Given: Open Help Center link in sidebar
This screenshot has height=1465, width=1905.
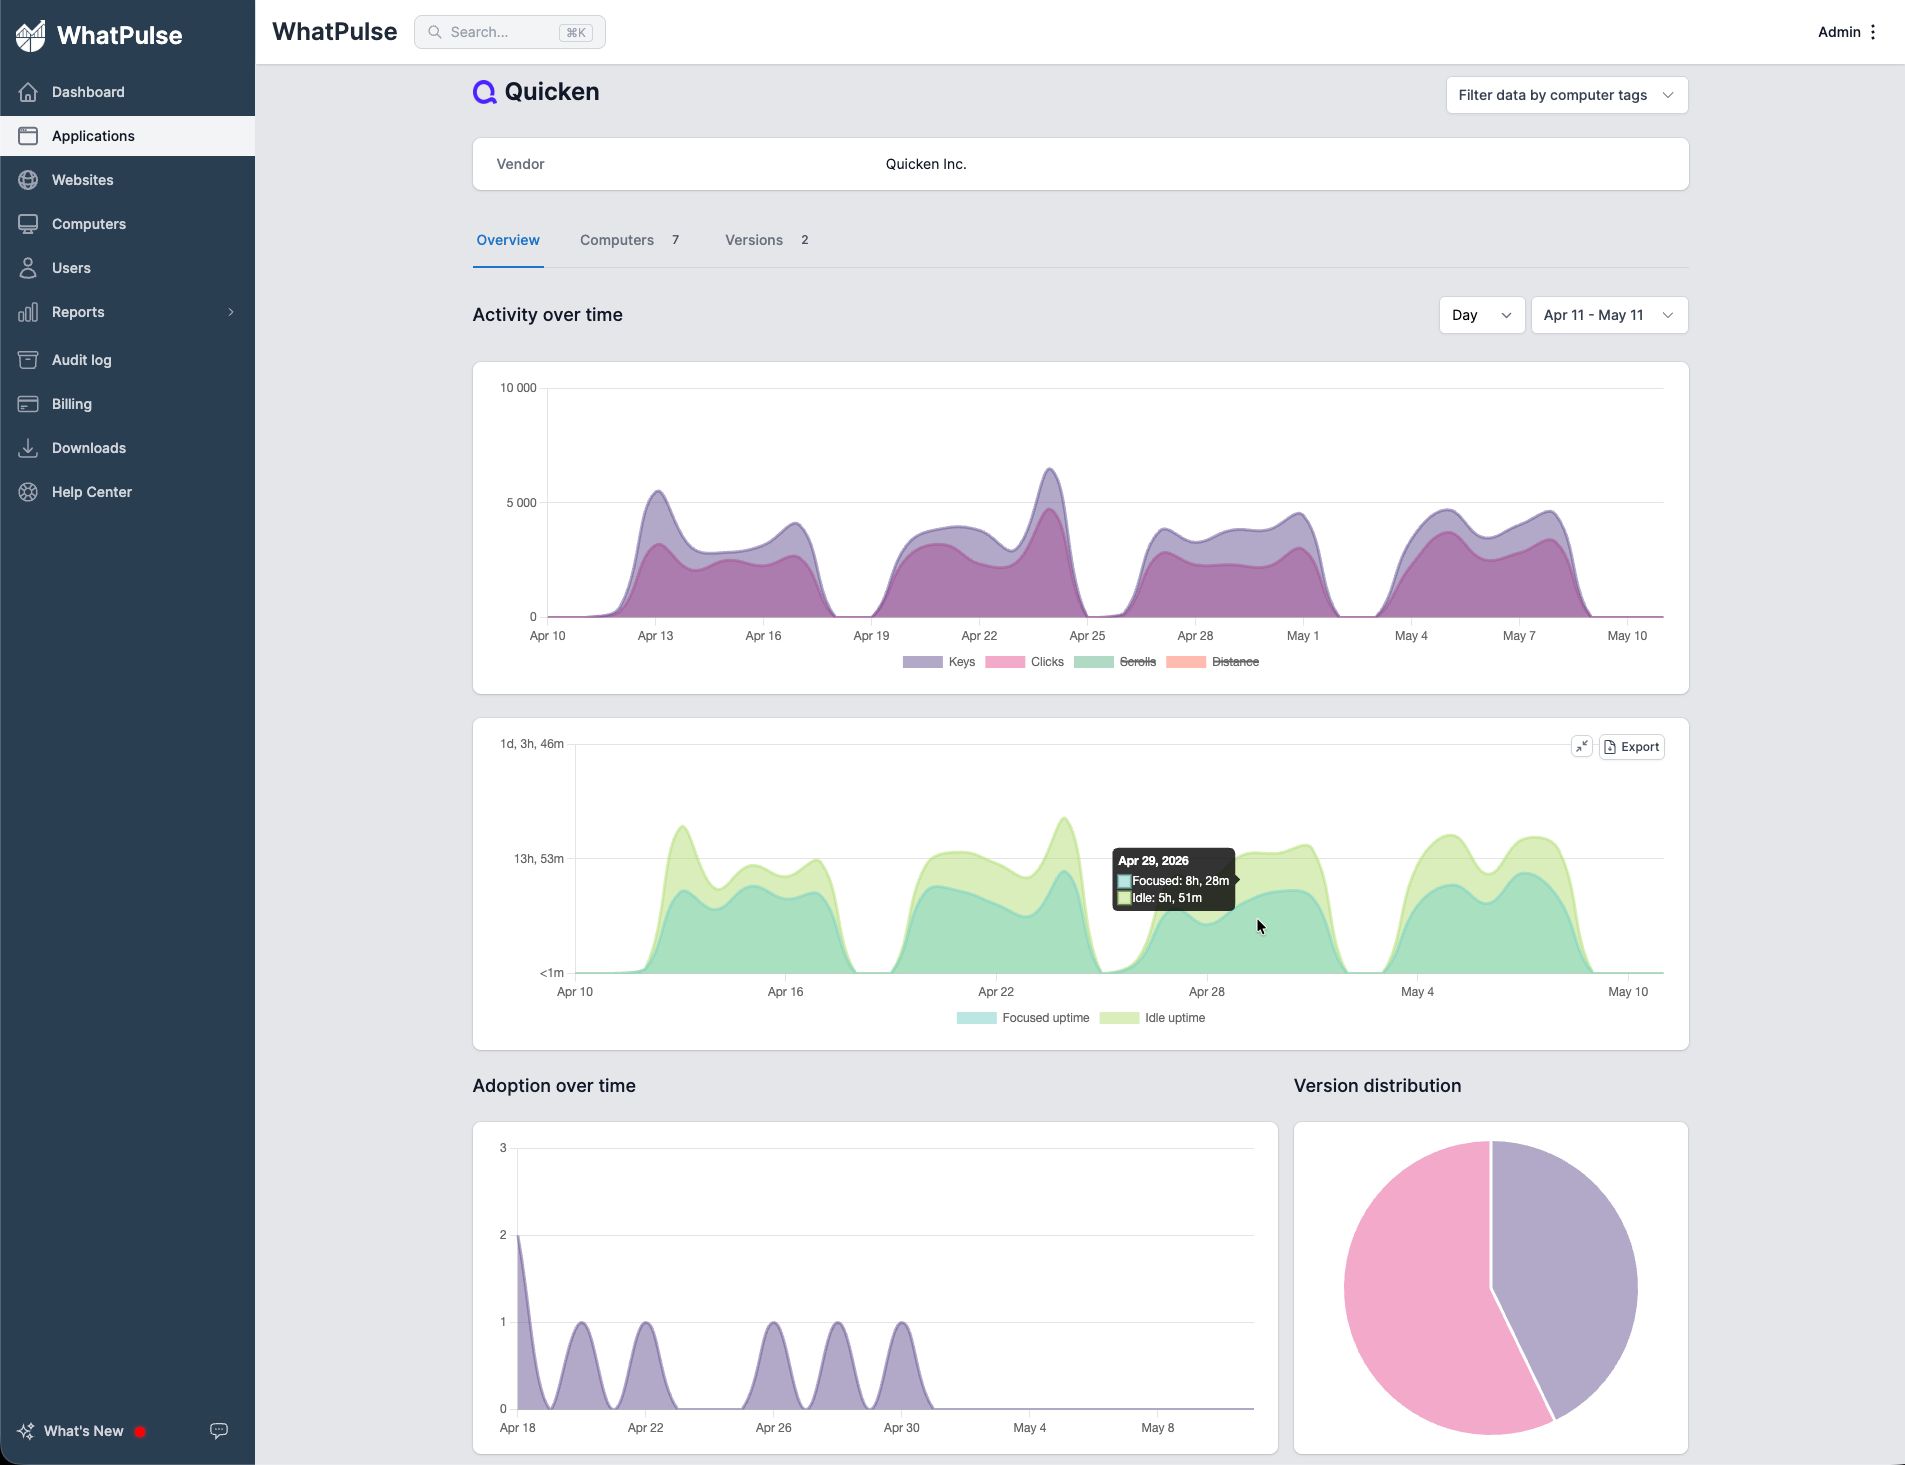Looking at the screenshot, I should click(127, 492).
